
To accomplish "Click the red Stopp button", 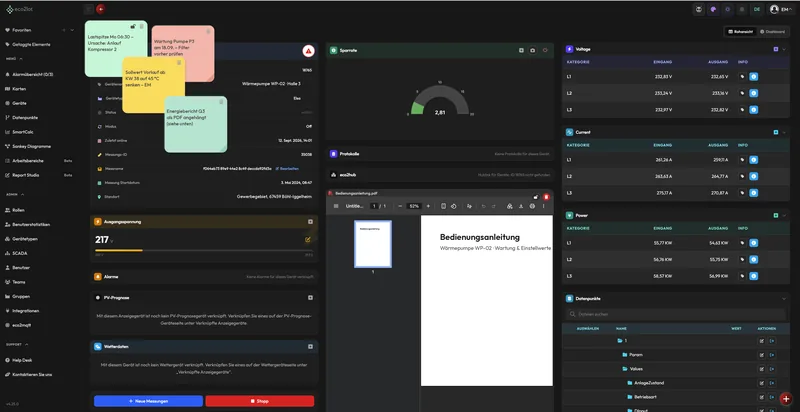I will pyautogui.click(x=260, y=401).
